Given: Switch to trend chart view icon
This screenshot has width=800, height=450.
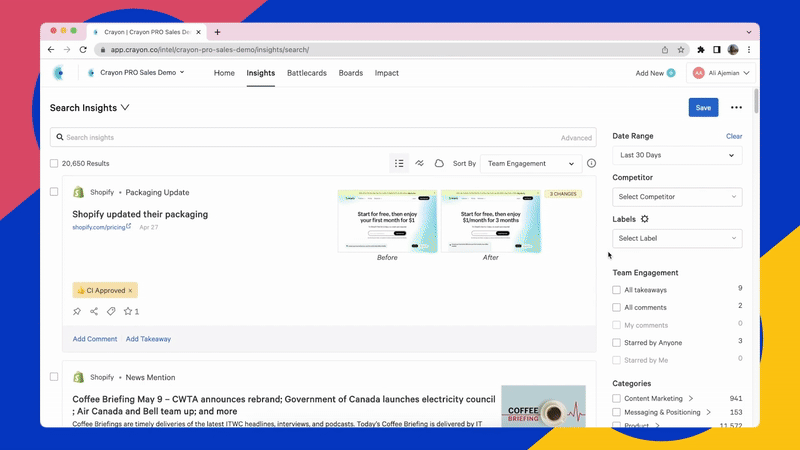Looking at the screenshot, I should coord(419,163).
